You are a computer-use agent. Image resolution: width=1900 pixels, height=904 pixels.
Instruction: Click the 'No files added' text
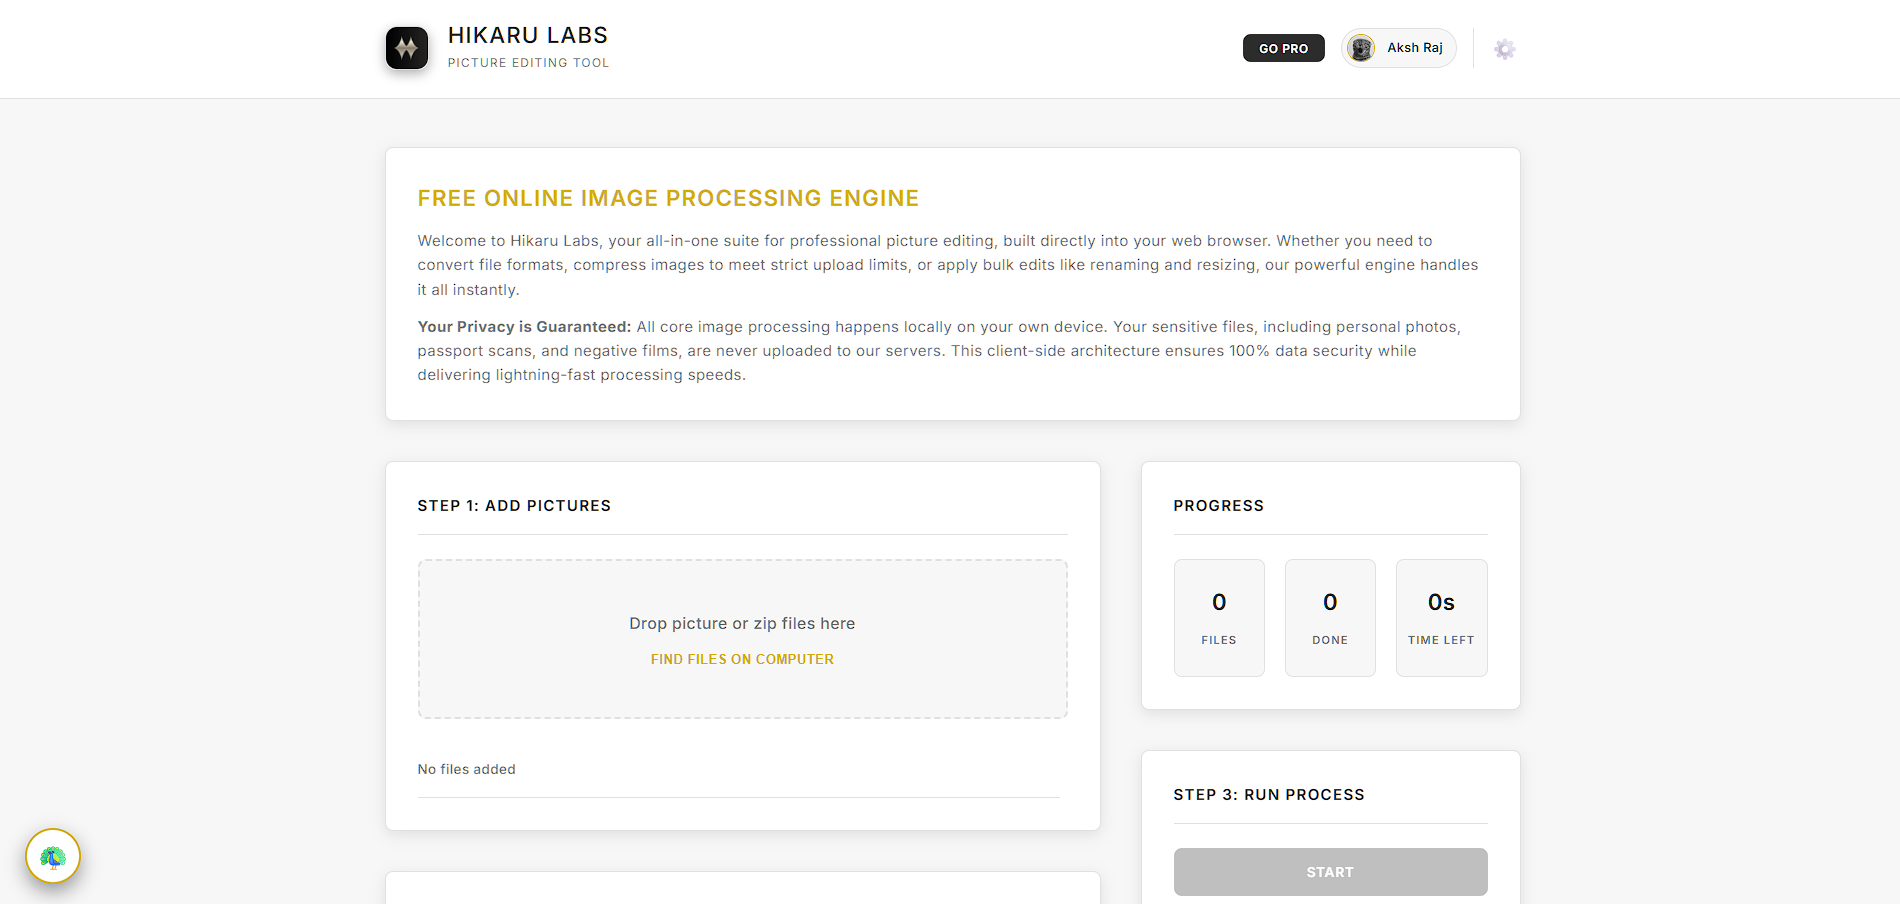click(466, 769)
